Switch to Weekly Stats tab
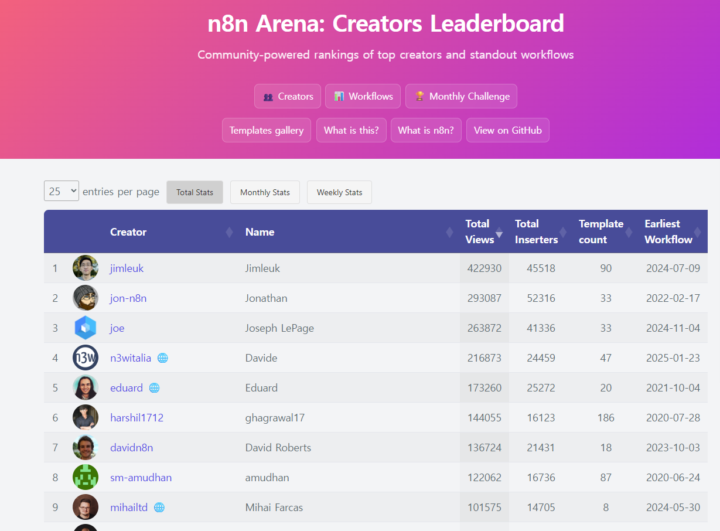The height and width of the screenshot is (531, 720). click(x=339, y=192)
